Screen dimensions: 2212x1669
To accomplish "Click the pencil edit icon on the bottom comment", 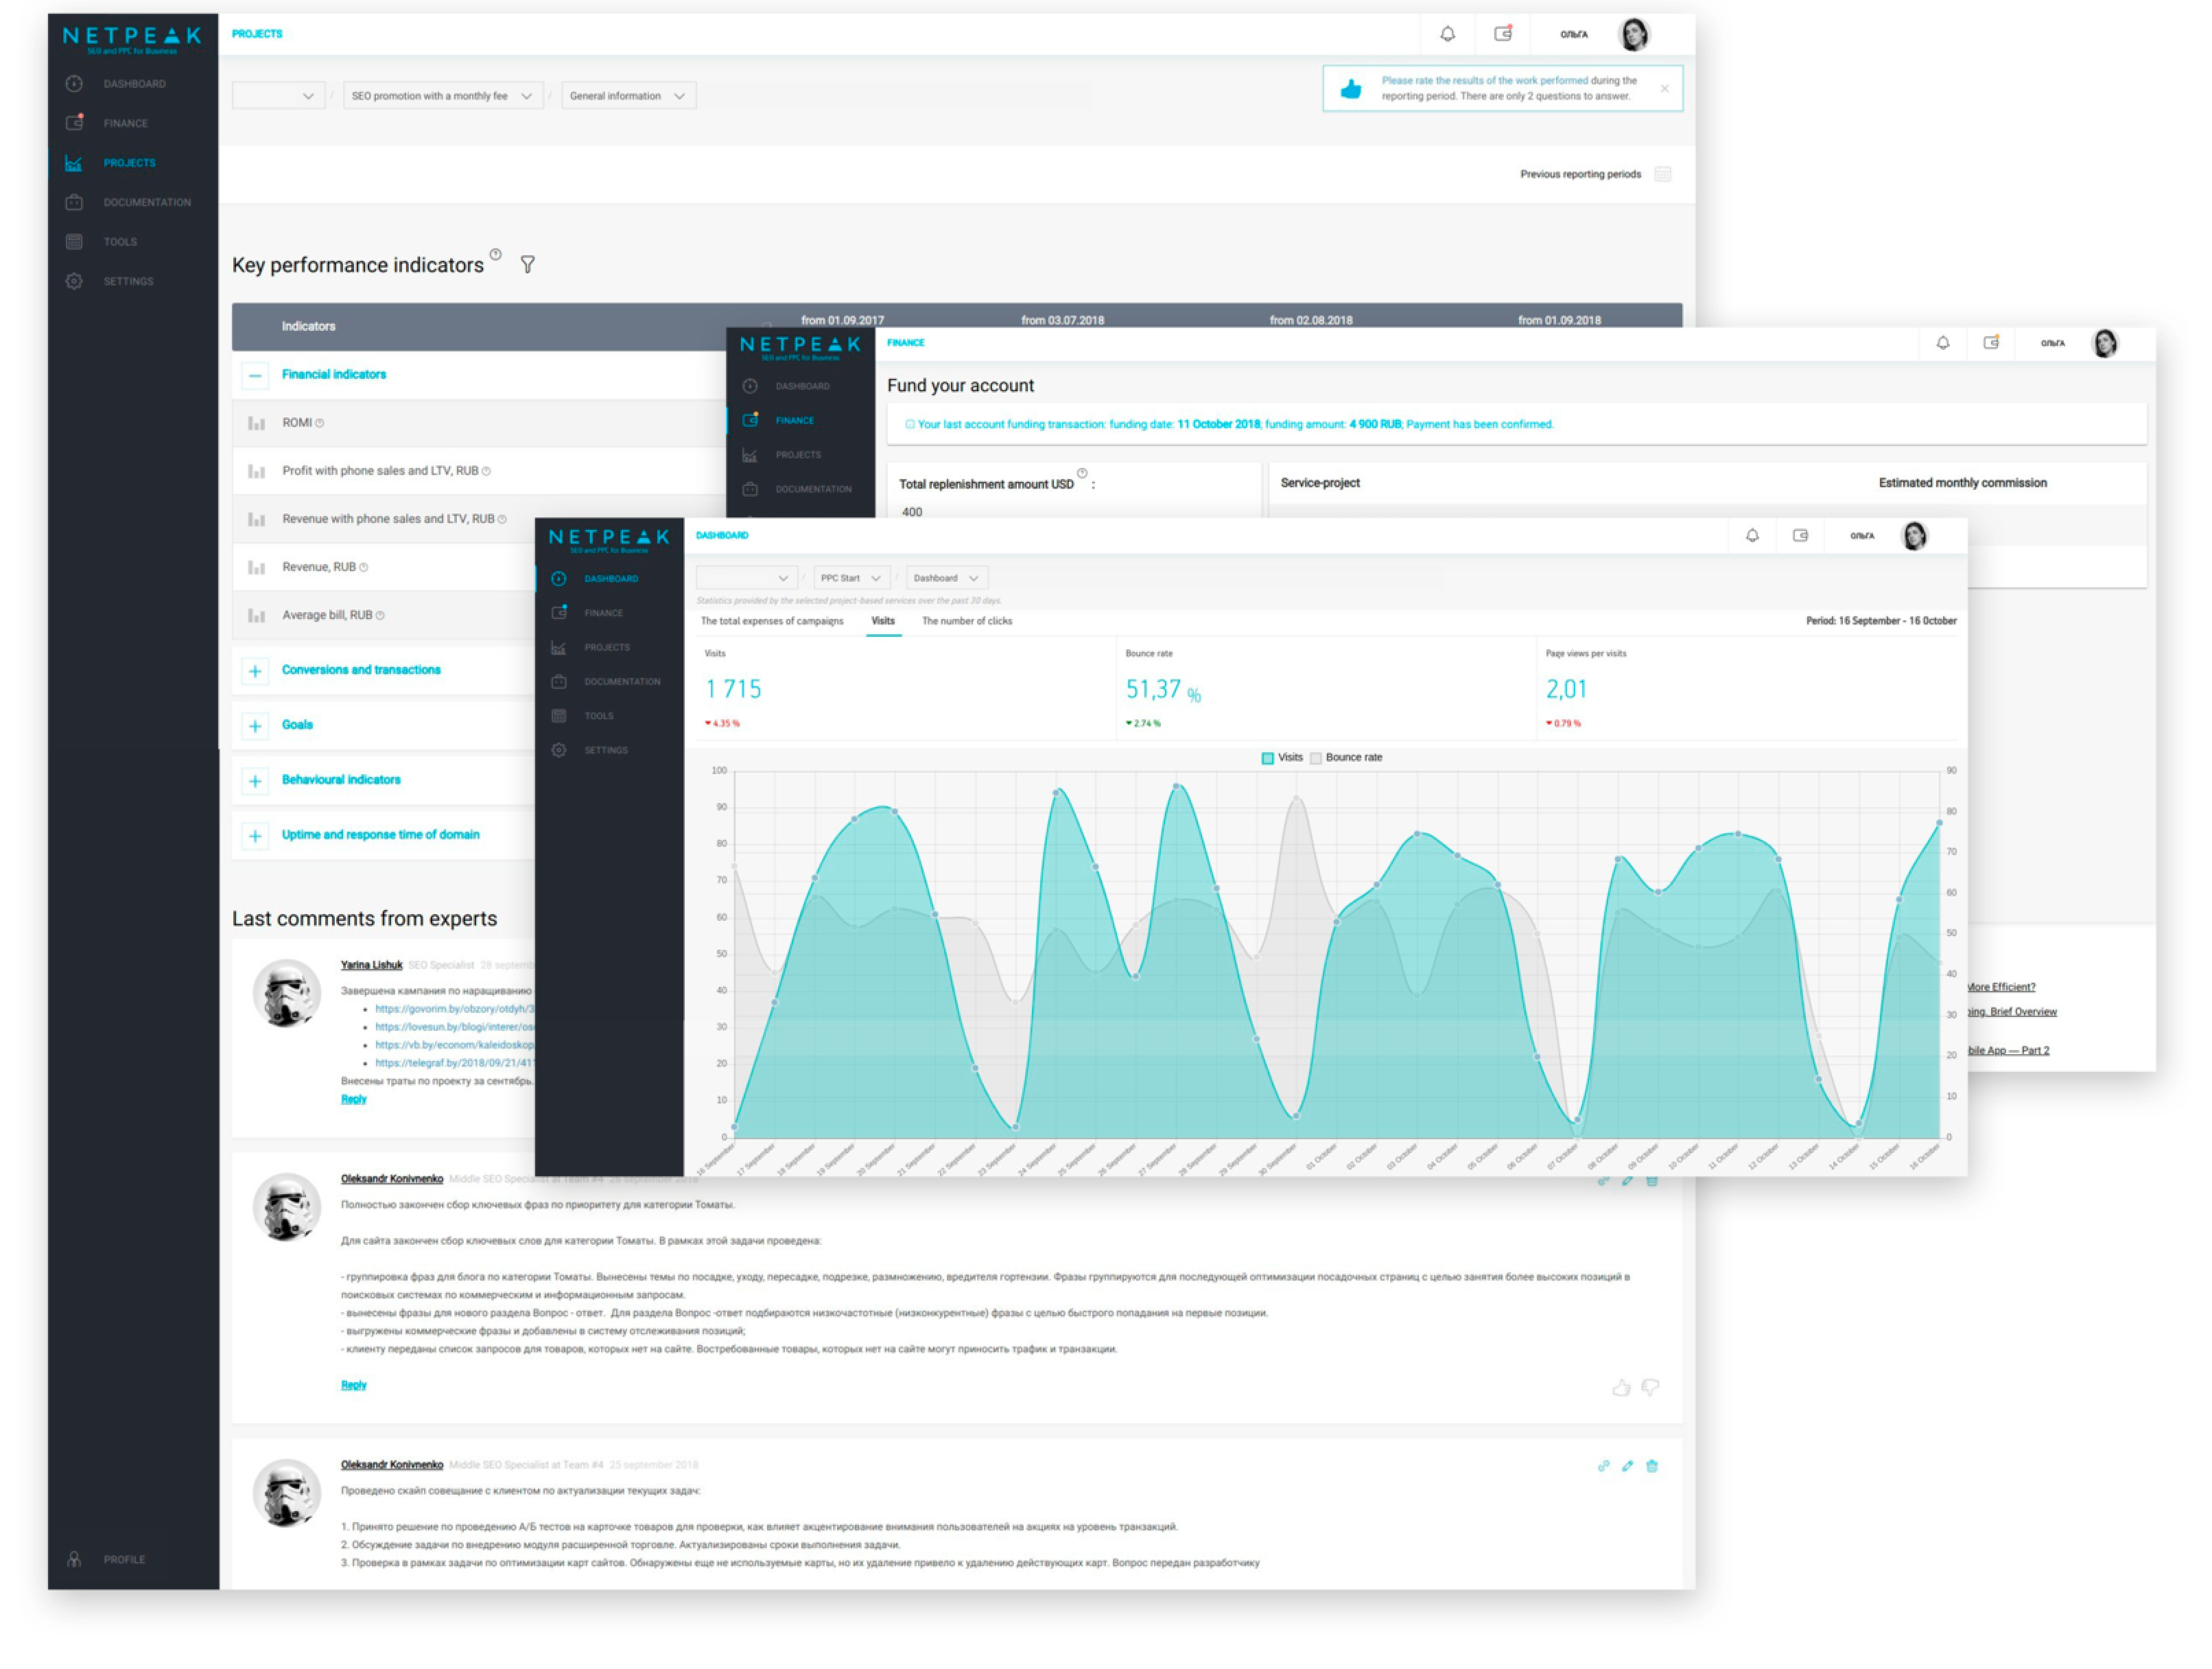I will point(1627,1466).
